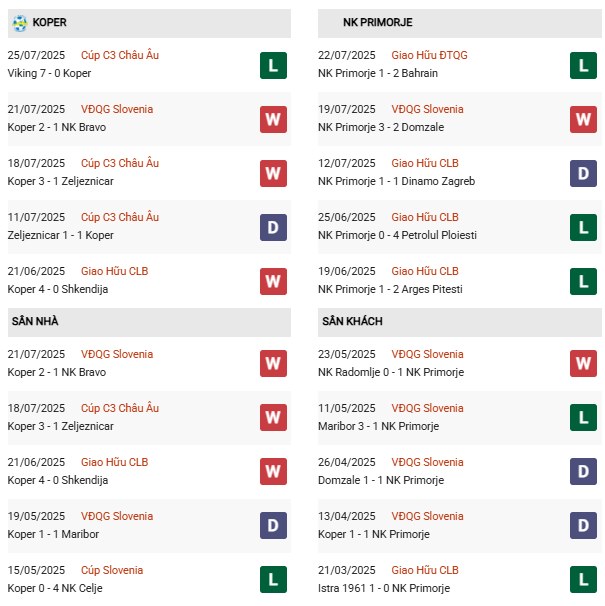Open Cúp Slovenia competition link
605x606 pixels.
112,570
